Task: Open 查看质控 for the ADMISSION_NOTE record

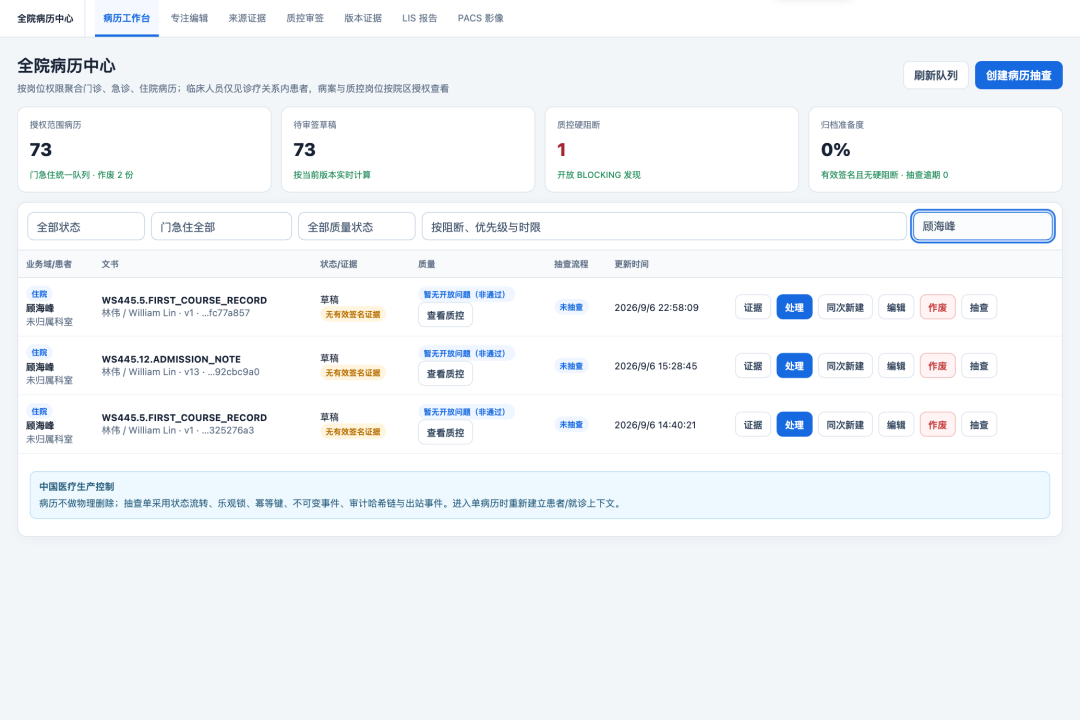Action: pos(446,374)
